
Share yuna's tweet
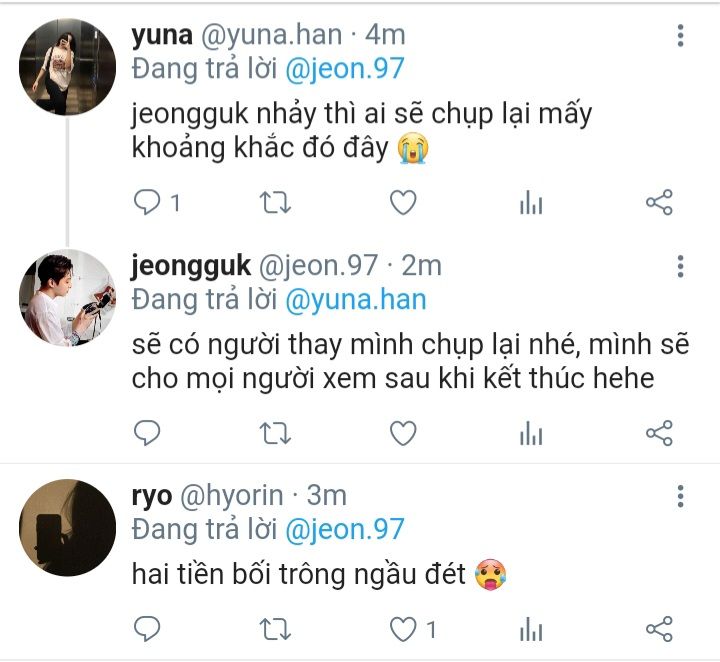click(659, 203)
